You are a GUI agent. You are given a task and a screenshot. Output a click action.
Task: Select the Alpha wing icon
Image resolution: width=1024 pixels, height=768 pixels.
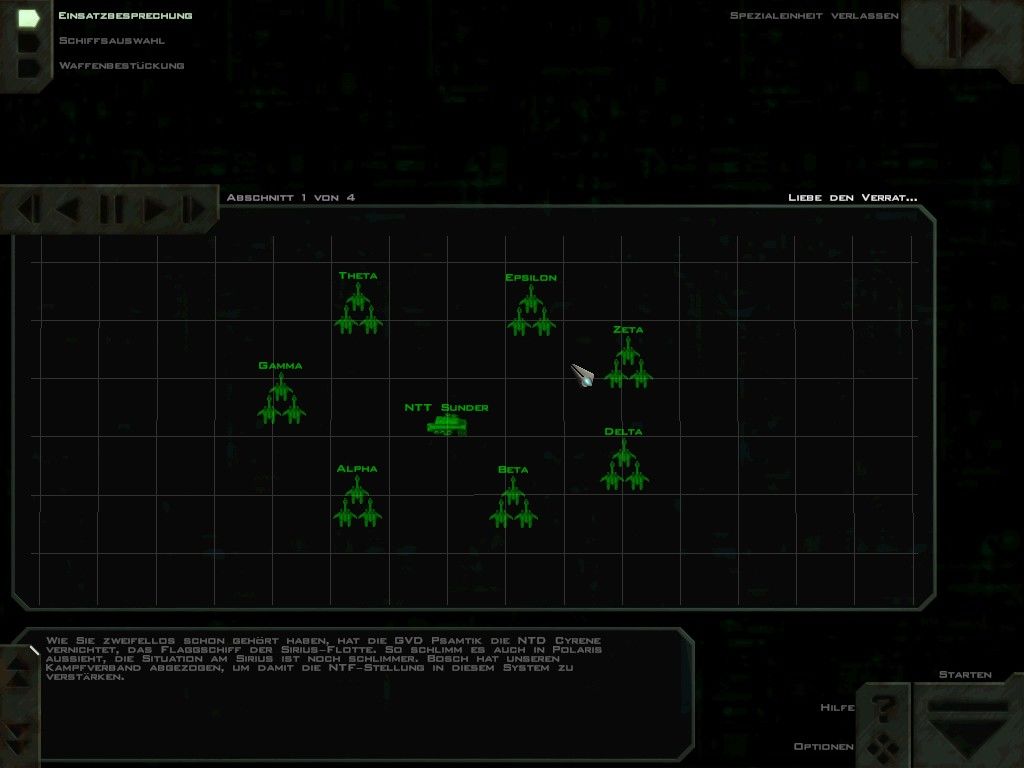[357, 502]
